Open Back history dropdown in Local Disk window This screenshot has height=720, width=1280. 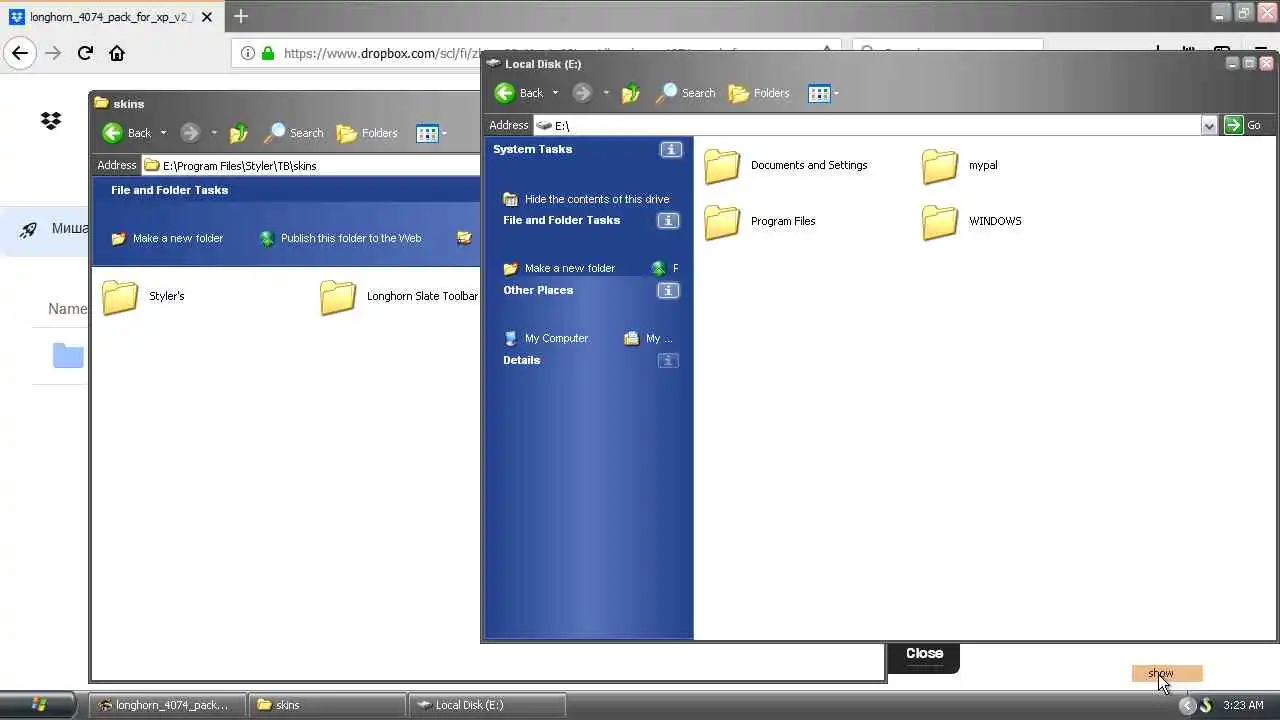(x=555, y=93)
